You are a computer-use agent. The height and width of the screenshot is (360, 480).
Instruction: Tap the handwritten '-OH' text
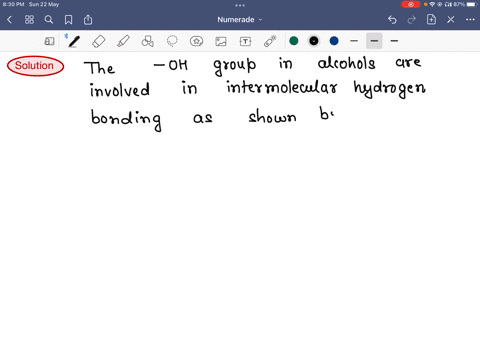pyautogui.click(x=171, y=65)
